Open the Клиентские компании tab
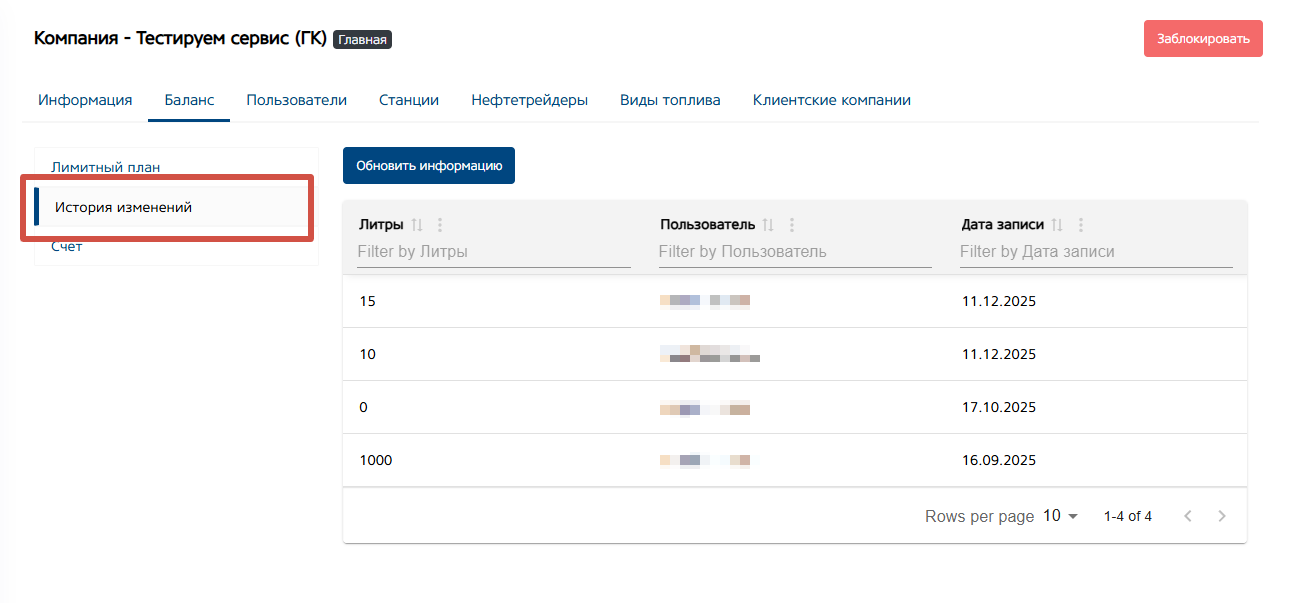This screenshot has width=1303, height=603. 832,100
